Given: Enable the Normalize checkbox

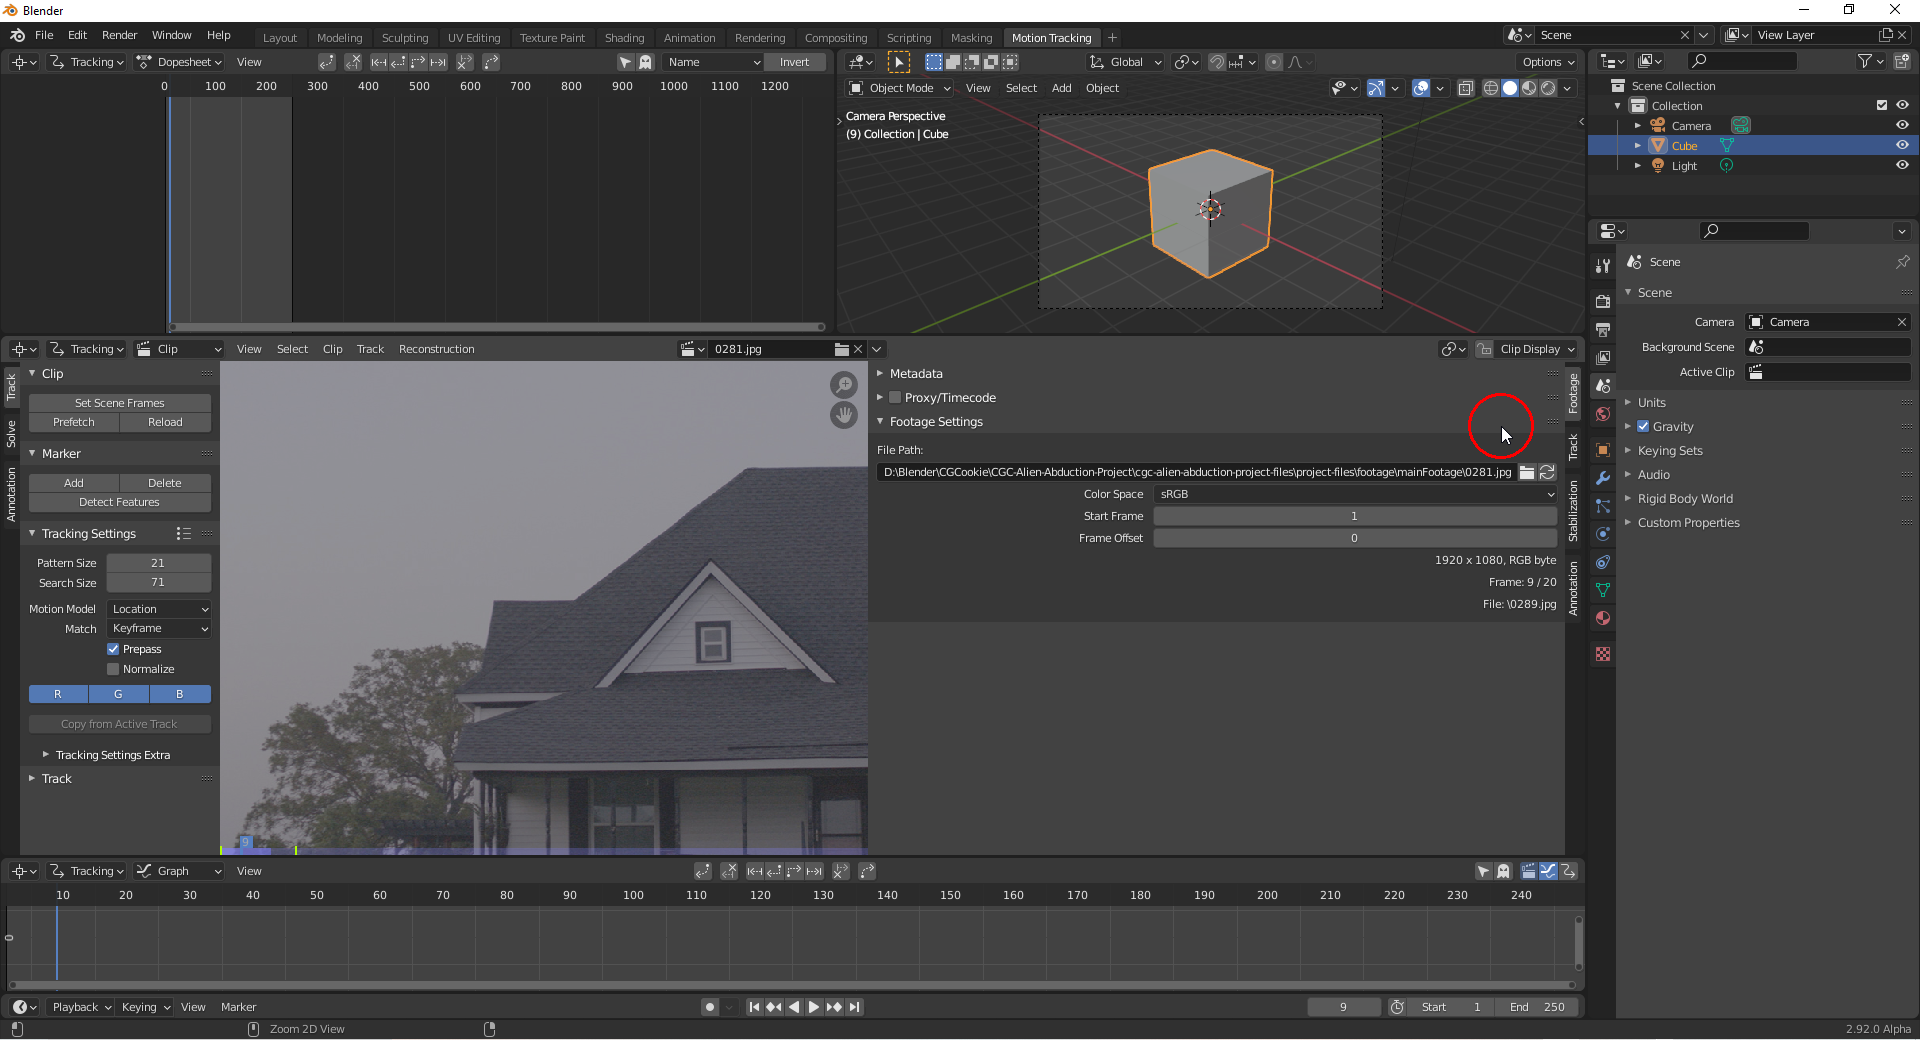Looking at the screenshot, I should pyautogui.click(x=113, y=669).
